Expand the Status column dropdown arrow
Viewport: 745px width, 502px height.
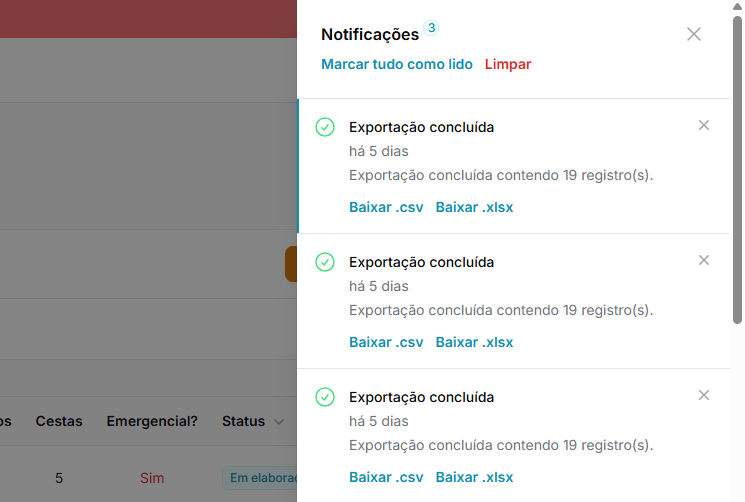pos(278,422)
